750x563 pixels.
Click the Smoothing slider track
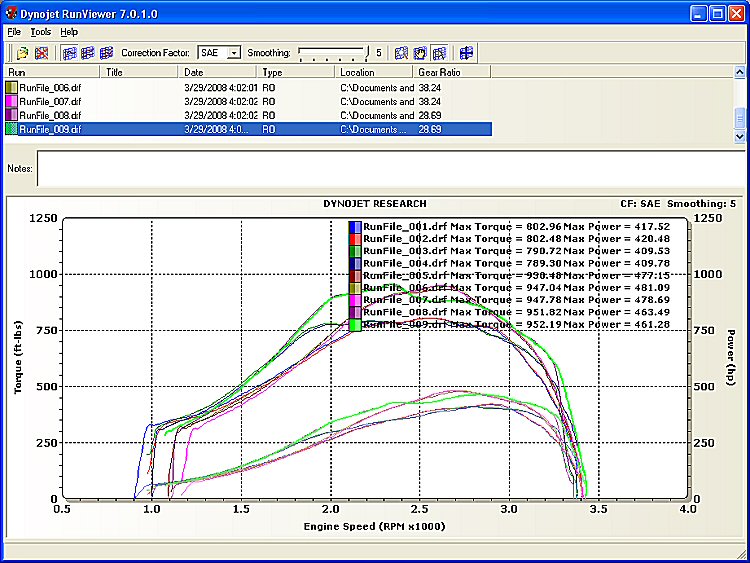[x=332, y=52]
